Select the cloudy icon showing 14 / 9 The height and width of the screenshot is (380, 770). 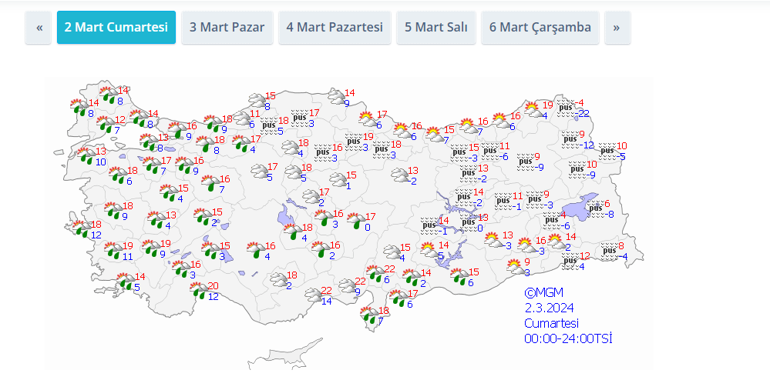(x=337, y=96)
